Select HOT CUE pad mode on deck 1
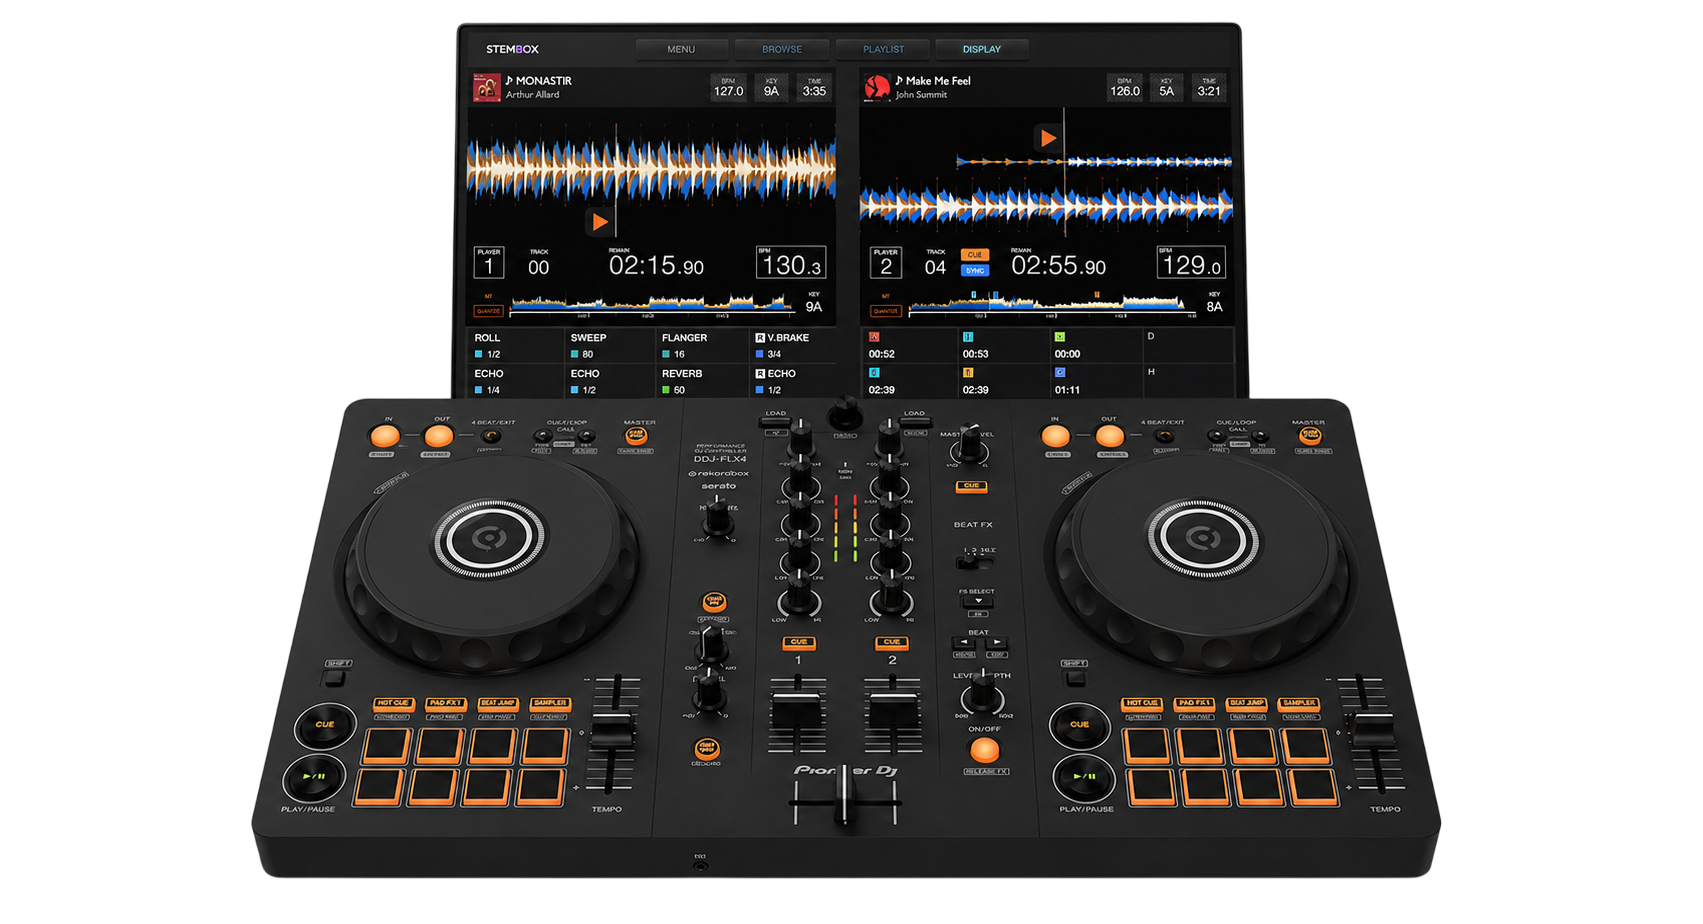The image size is (1703, 924). click(393, 704)
